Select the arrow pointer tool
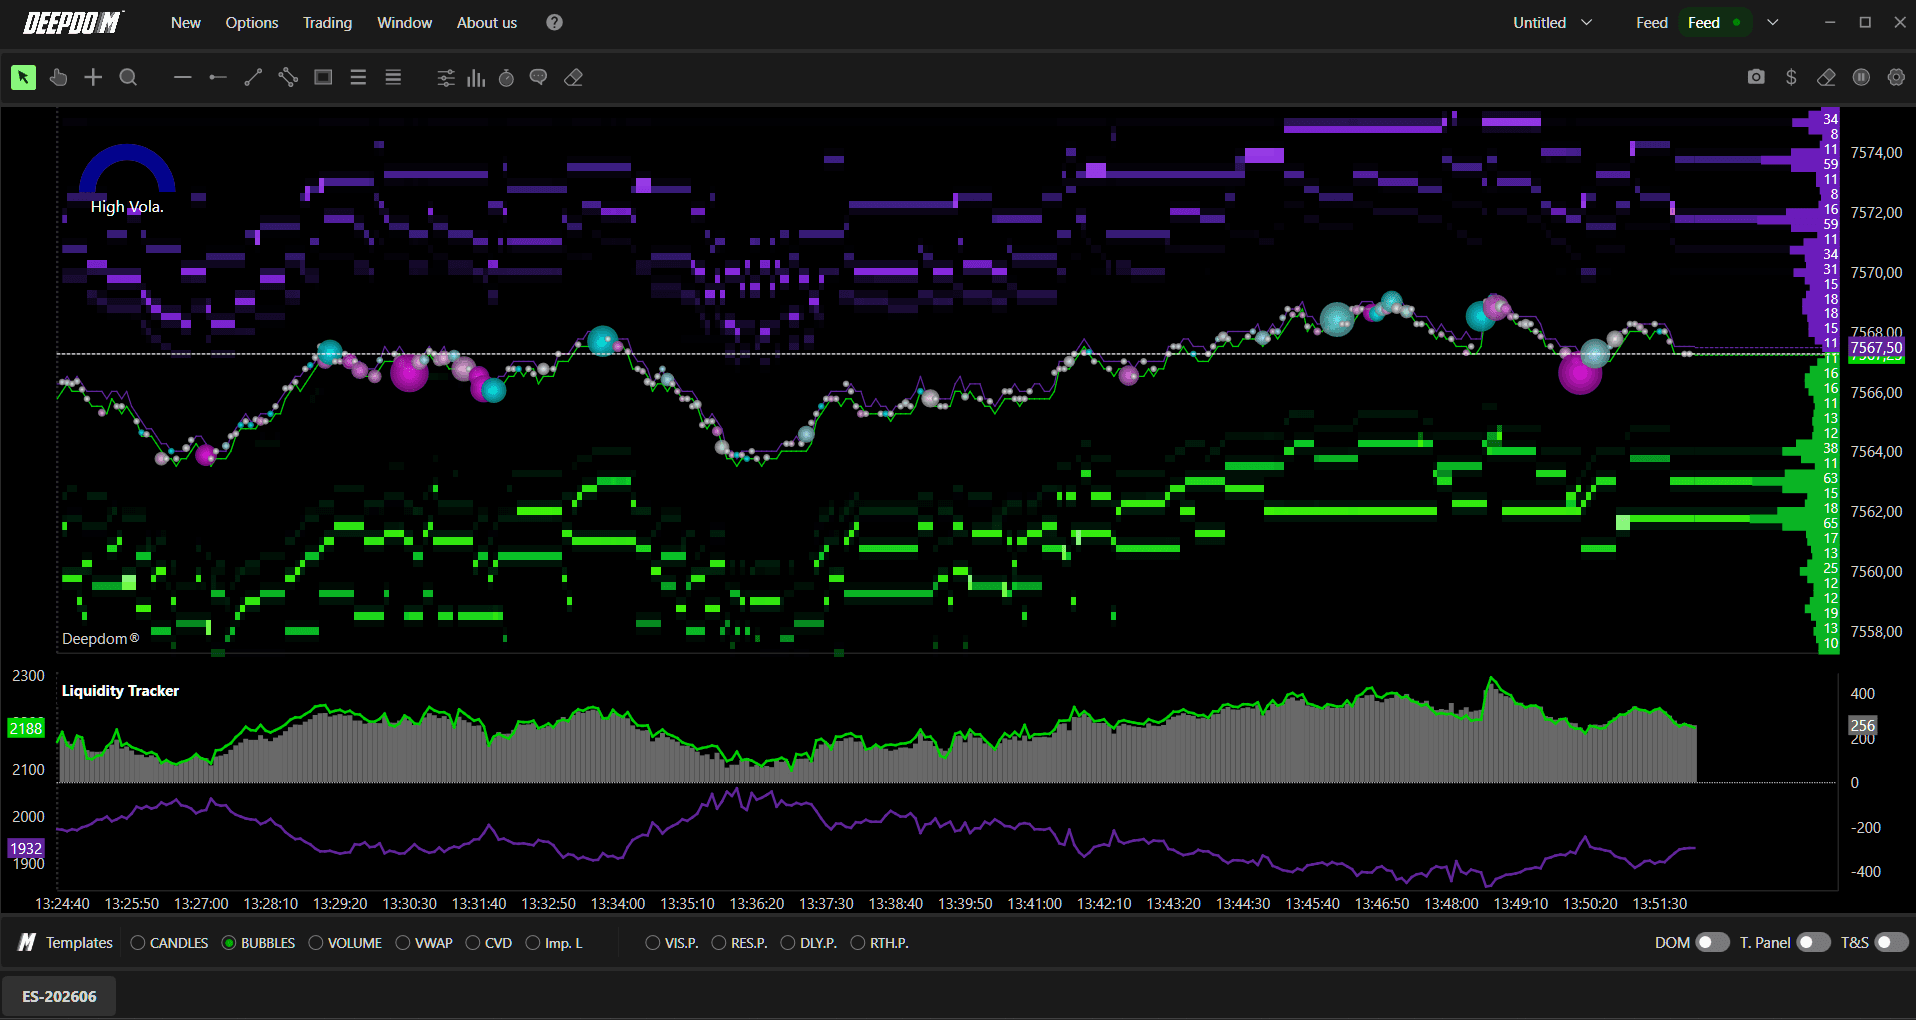 point(23,77)
